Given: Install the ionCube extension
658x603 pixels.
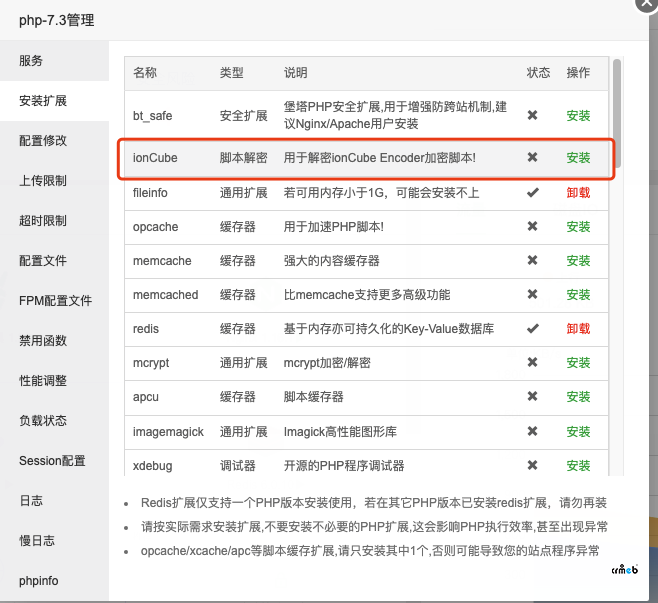Looking at the screenshot, I should coord(578,158).
